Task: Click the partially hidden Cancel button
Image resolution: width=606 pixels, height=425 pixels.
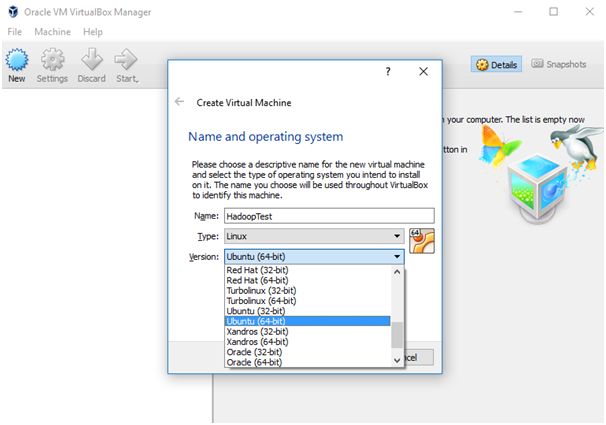Action: coord(419,357)
